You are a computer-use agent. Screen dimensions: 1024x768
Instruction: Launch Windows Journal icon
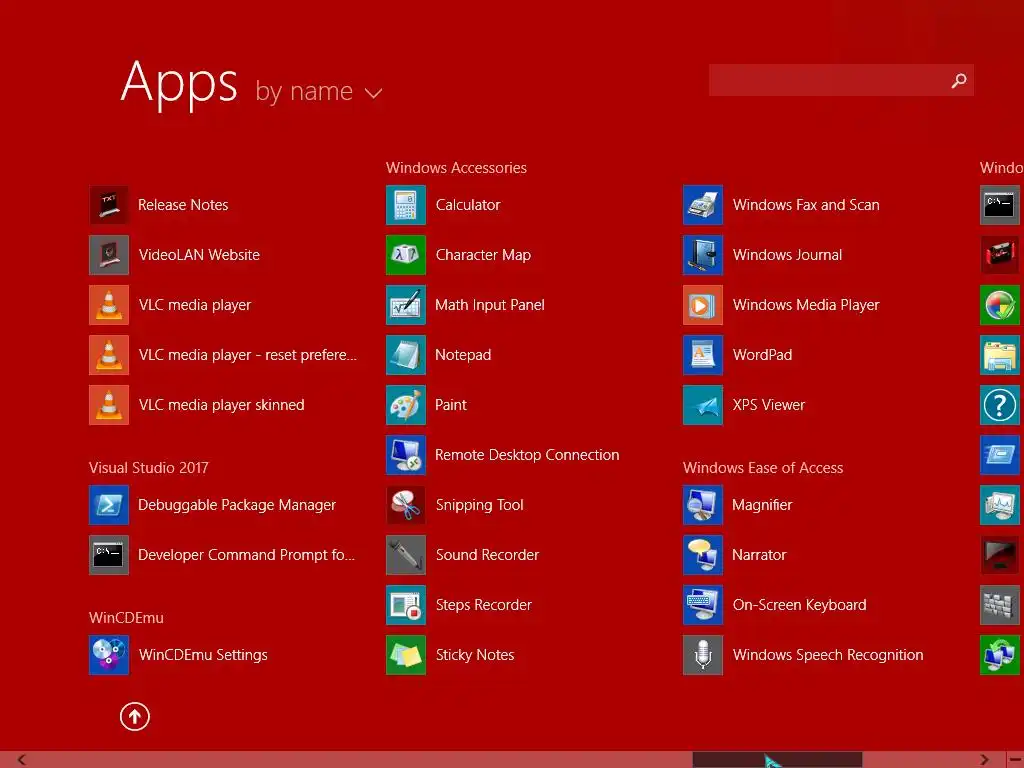tap(703, 255)
